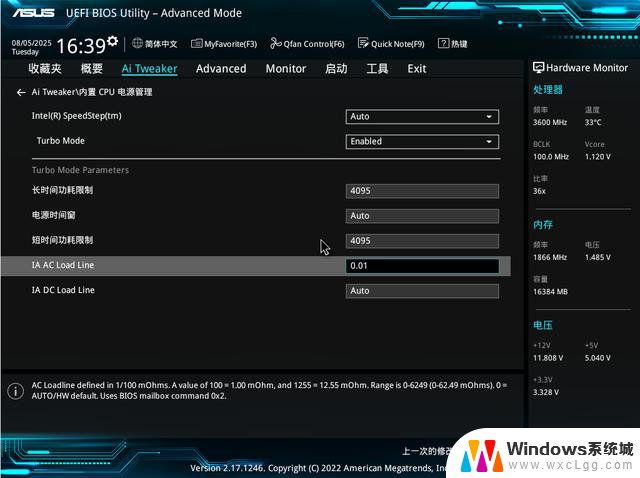Click the 1.485 V memory voltage value

click(598, 257)
